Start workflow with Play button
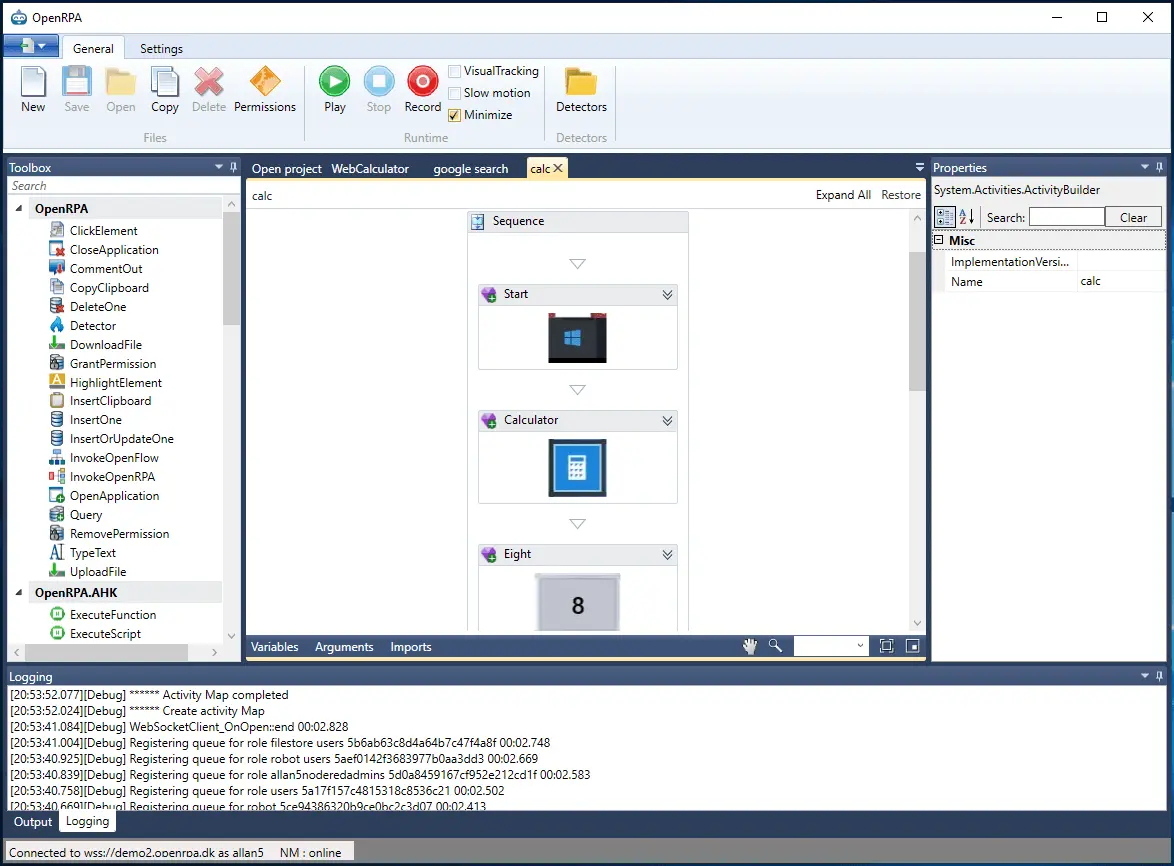This screenshot has height=866, width=1174. (335, 89)
